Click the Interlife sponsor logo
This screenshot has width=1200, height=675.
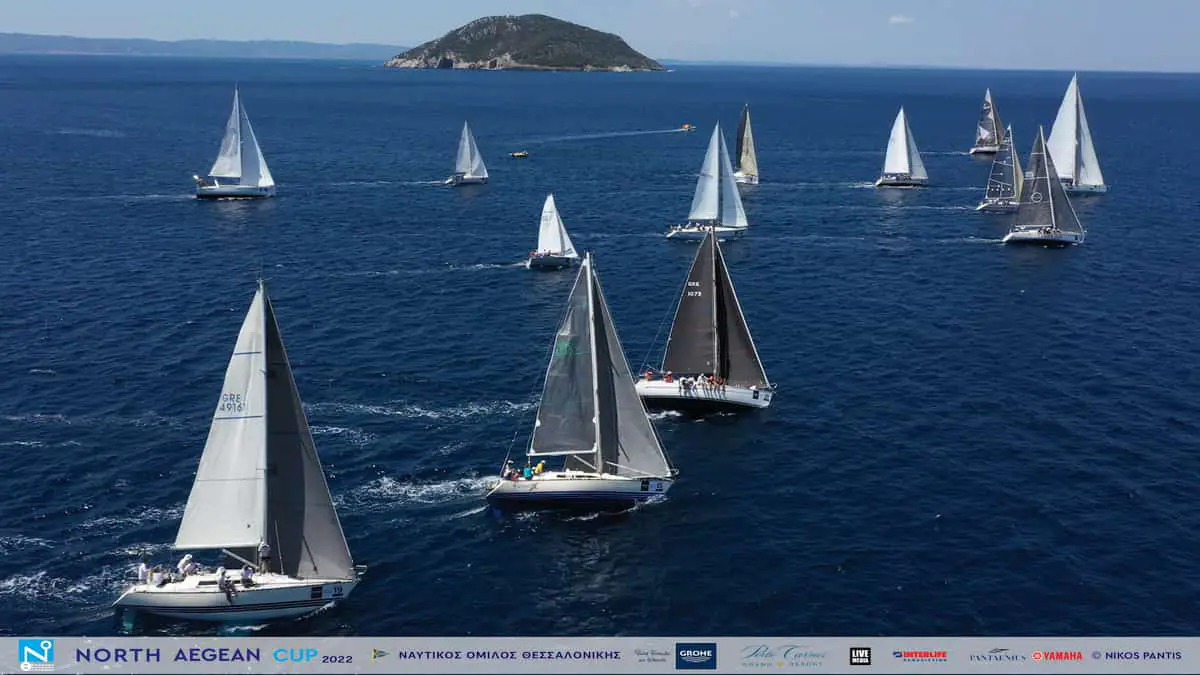(x=919, y=656)
